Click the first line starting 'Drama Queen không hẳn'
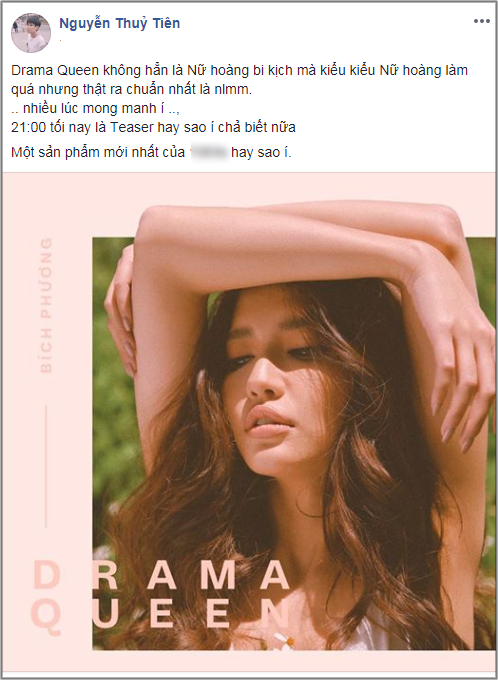 [x=239, y=69]
